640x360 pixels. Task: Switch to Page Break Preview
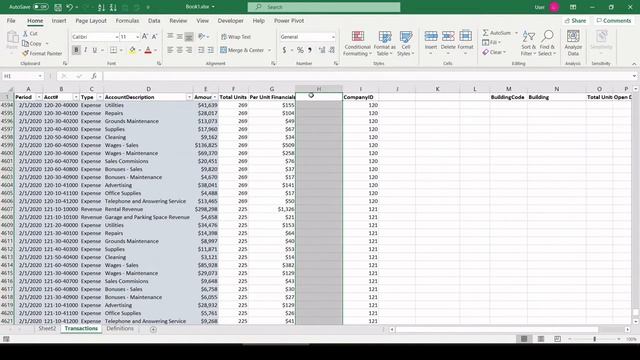[x=557, y=339]
